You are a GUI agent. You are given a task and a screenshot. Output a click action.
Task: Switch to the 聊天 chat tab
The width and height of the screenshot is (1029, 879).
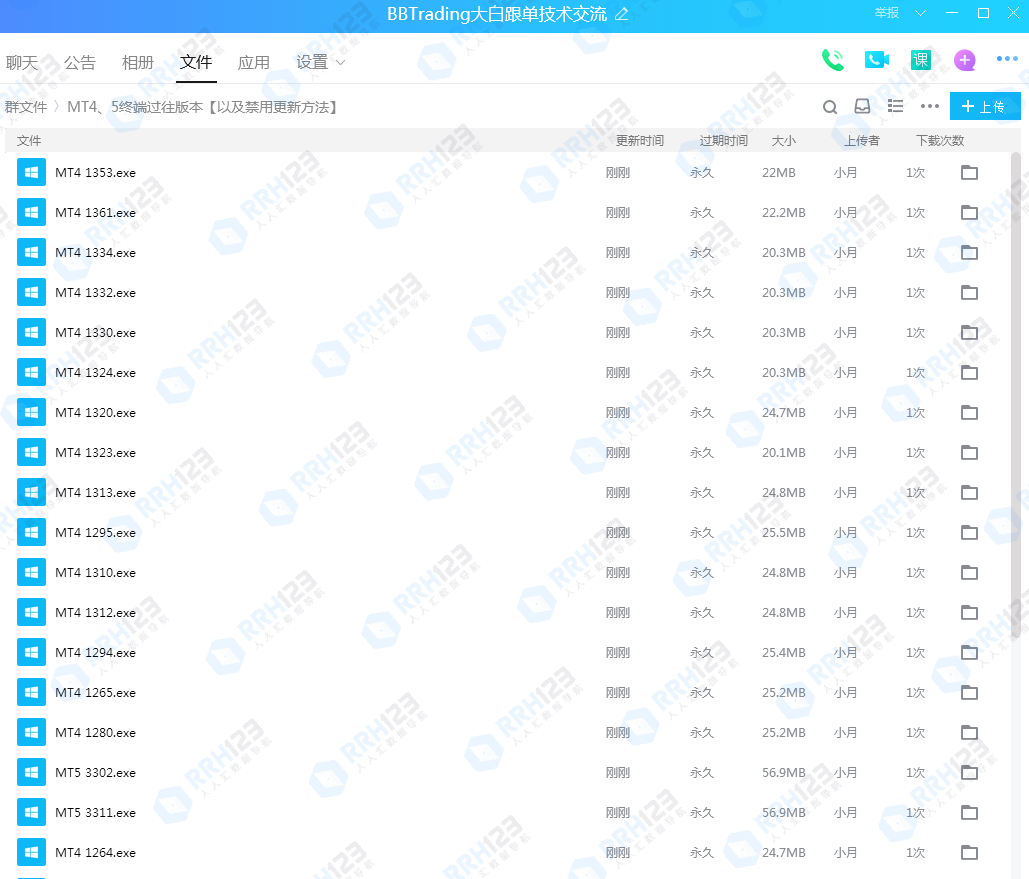[22, 62]
